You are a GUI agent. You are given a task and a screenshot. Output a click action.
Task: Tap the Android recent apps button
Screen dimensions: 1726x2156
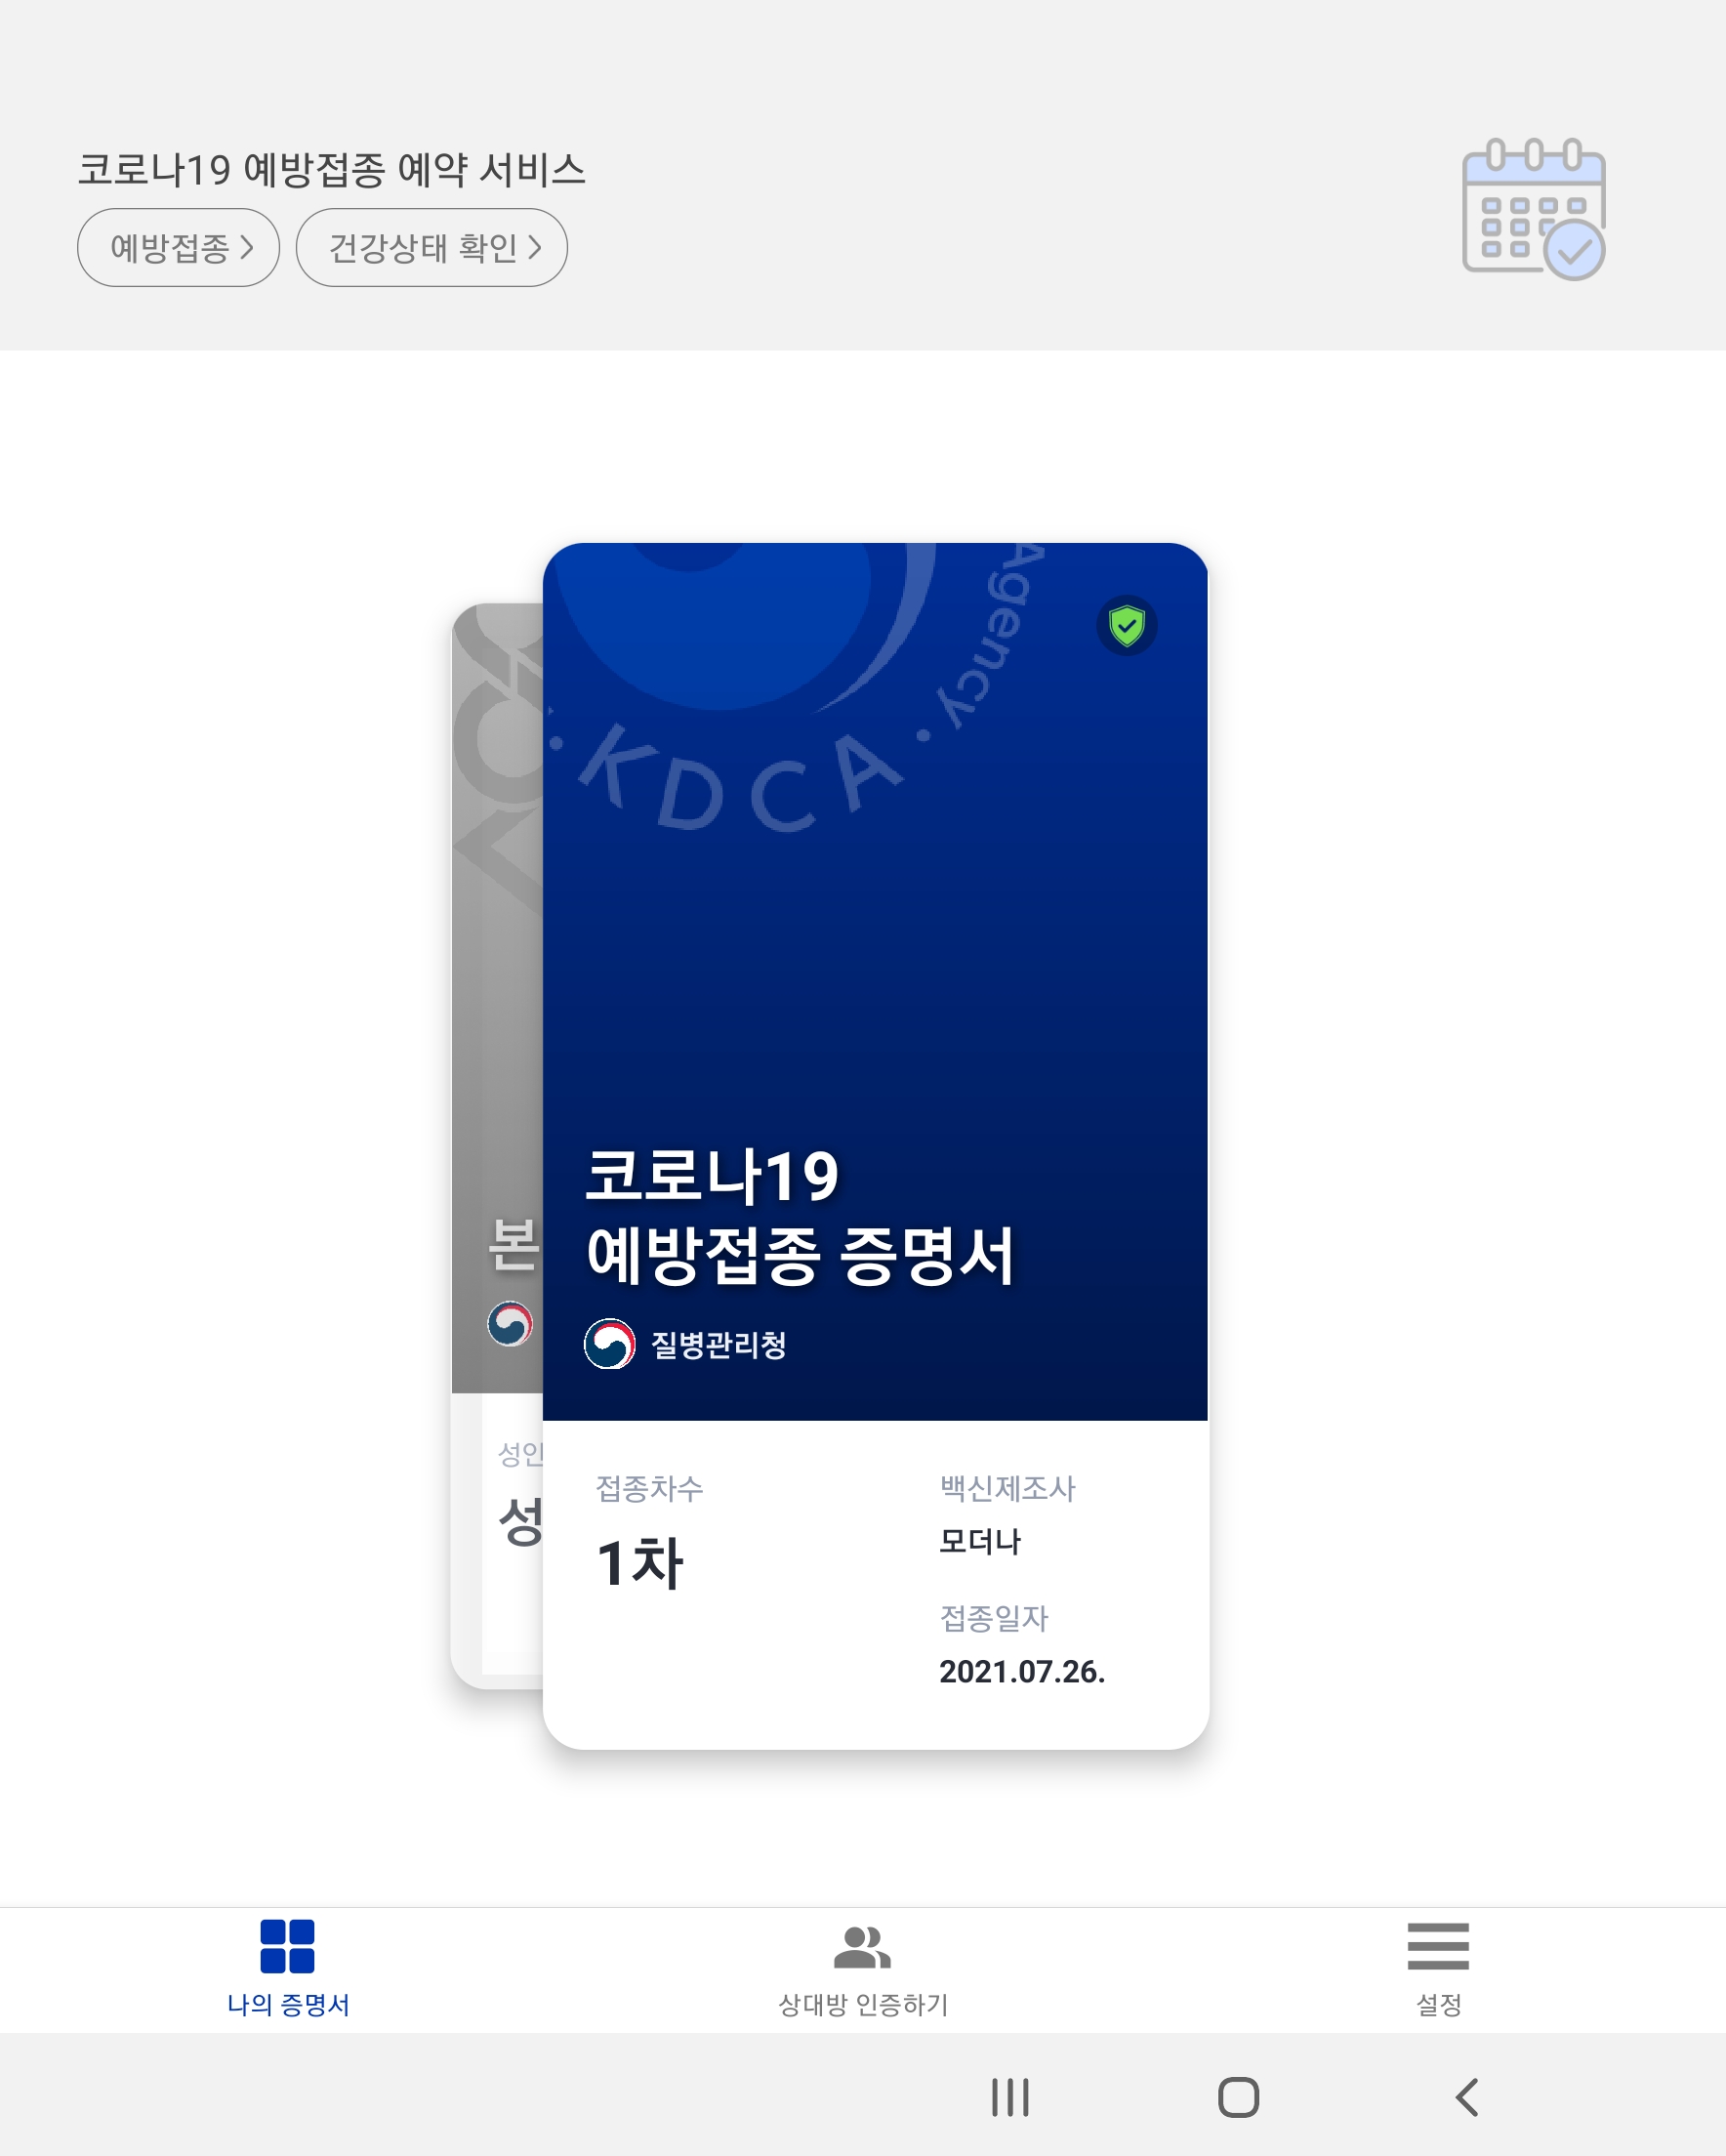click(1010, 2097)
